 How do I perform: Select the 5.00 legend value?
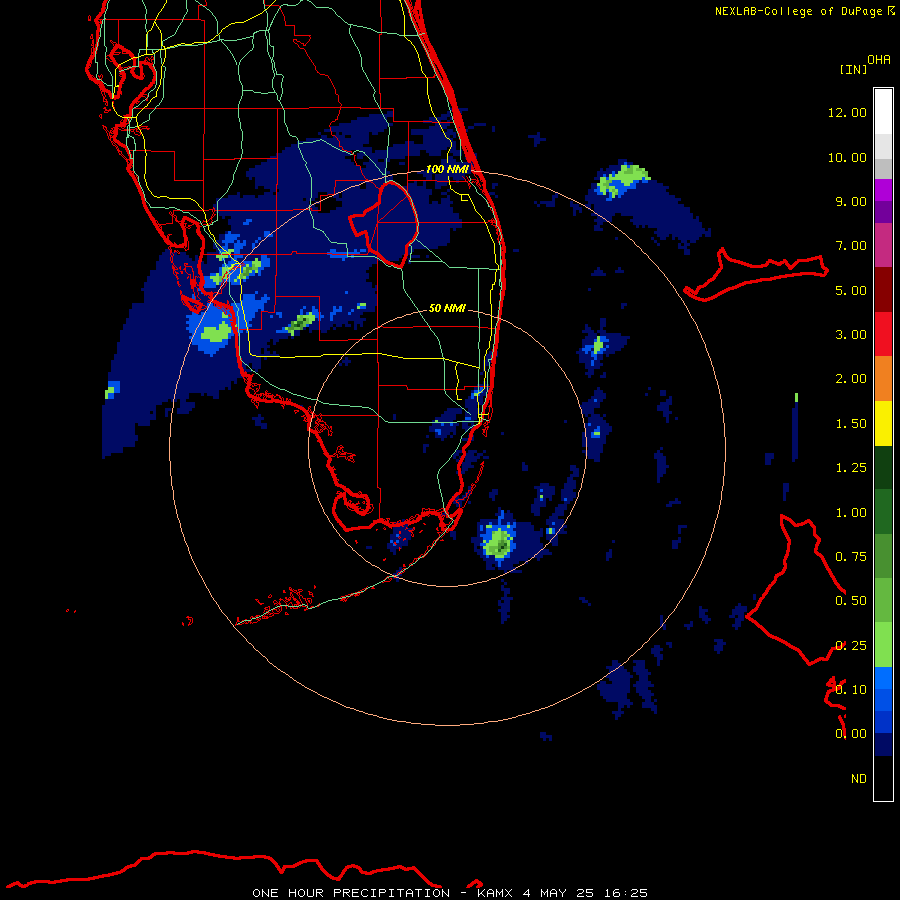(851, 290)
